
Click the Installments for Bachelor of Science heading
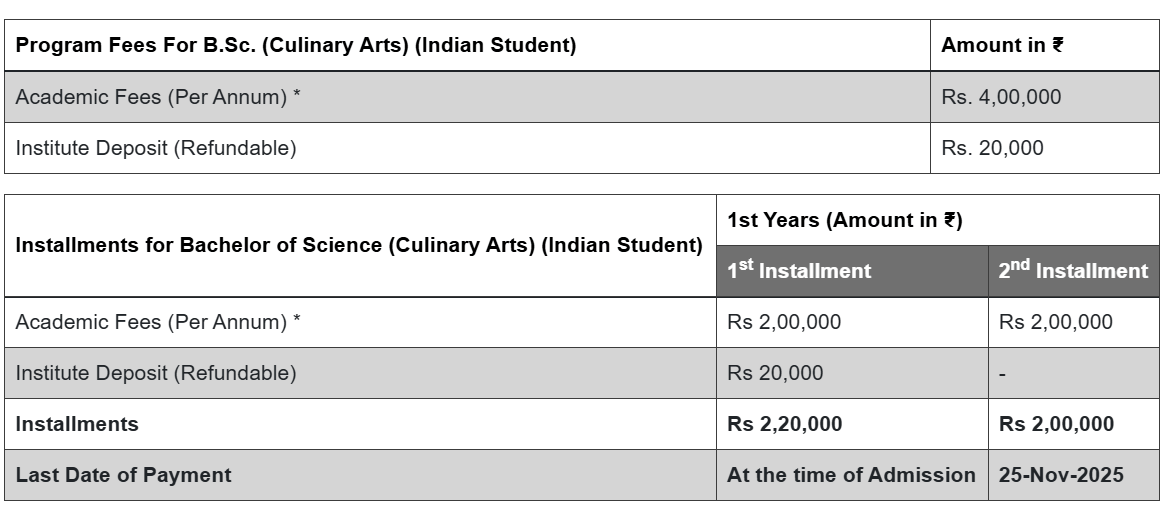(x=360, y=246)
